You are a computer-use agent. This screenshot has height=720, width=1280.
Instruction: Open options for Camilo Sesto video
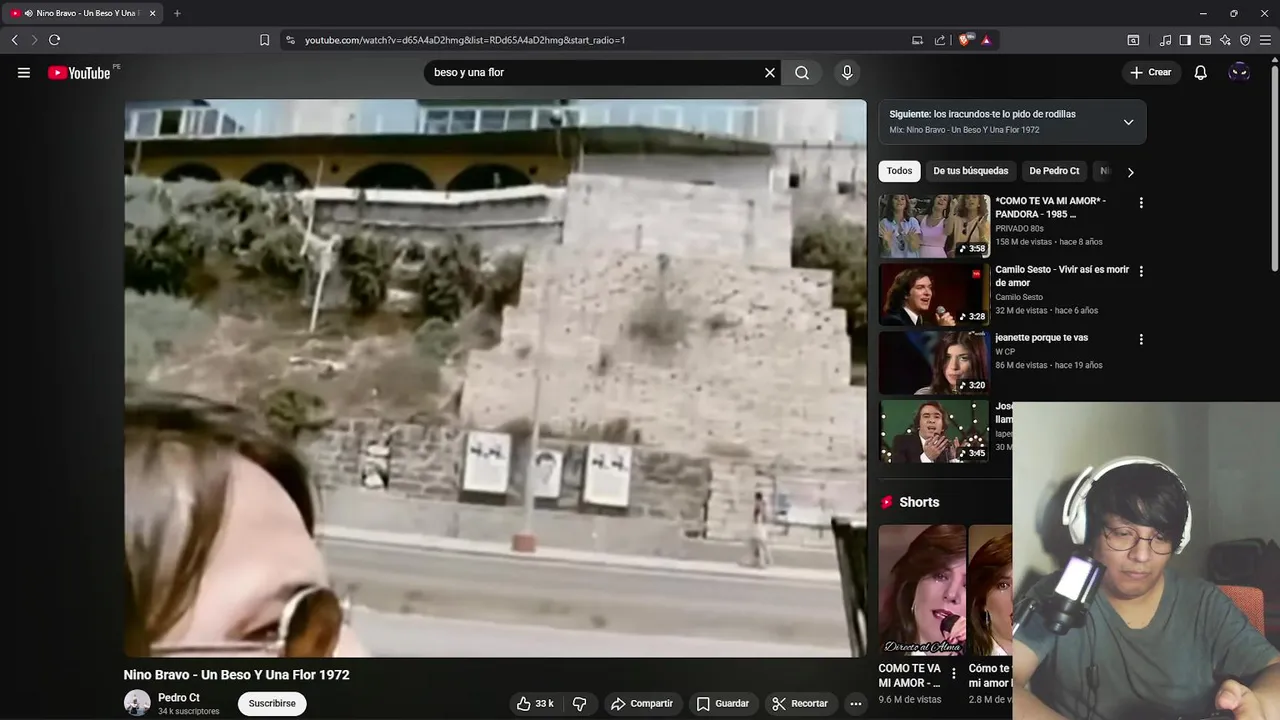(x=1141, y=271)
